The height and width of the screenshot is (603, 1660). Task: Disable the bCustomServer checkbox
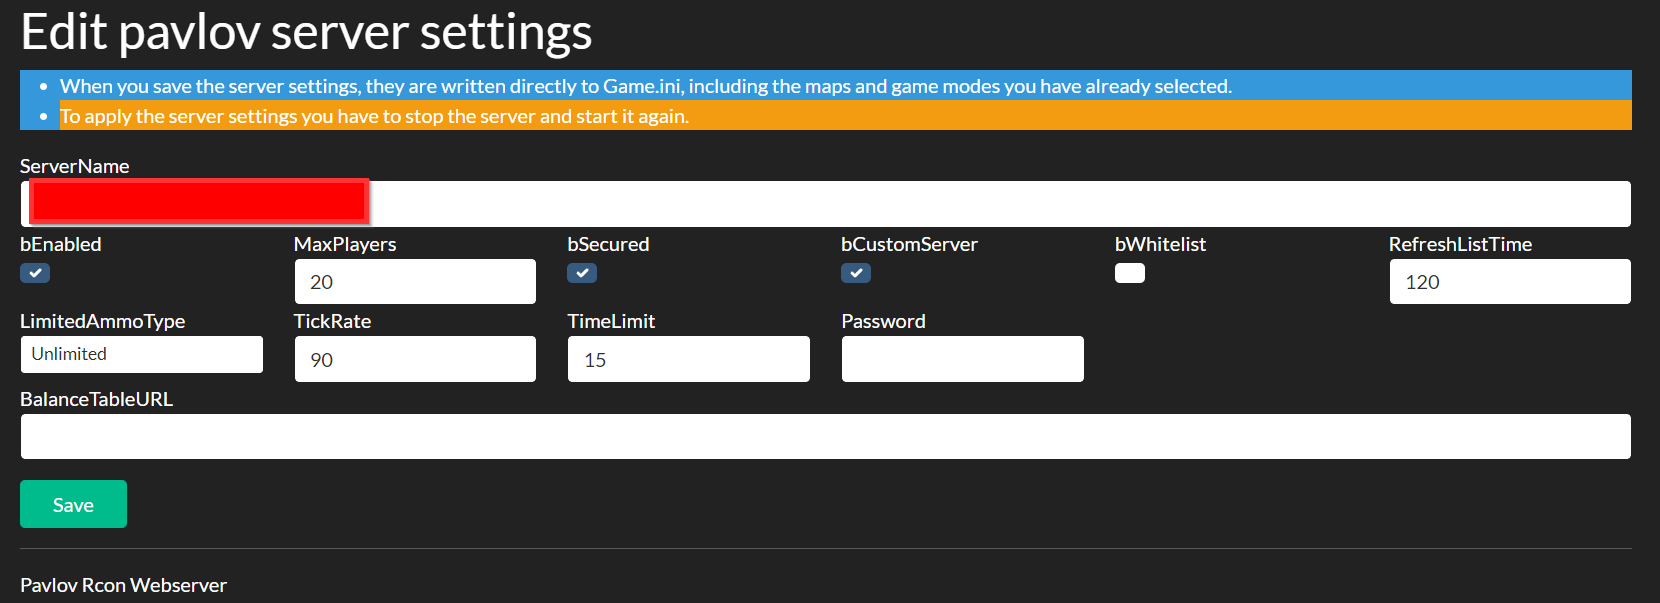[x=856, y=273]
